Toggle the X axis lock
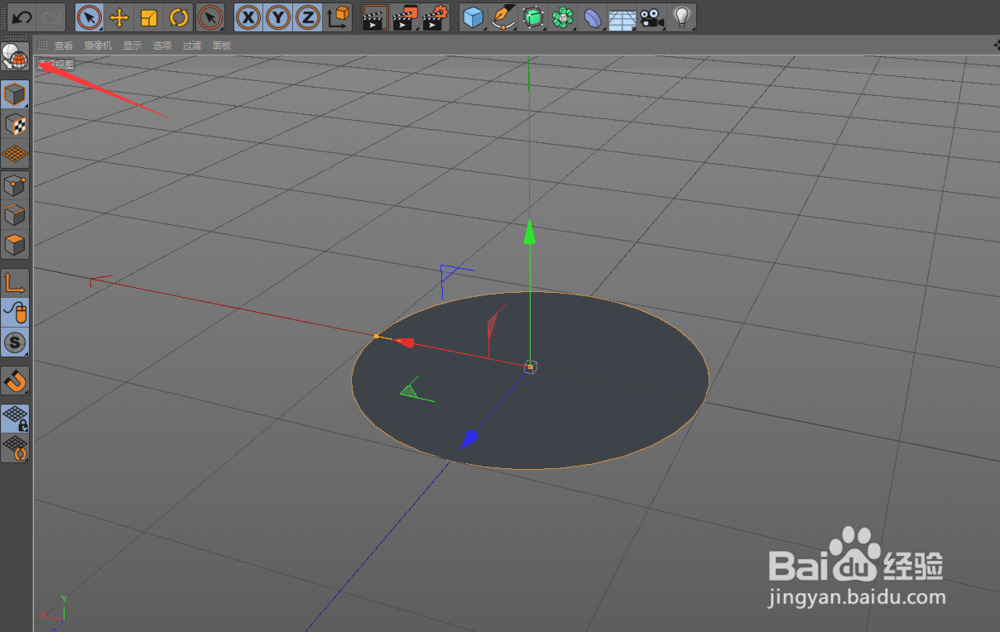Screen dimensions: 1000x632 pos(248,17)
